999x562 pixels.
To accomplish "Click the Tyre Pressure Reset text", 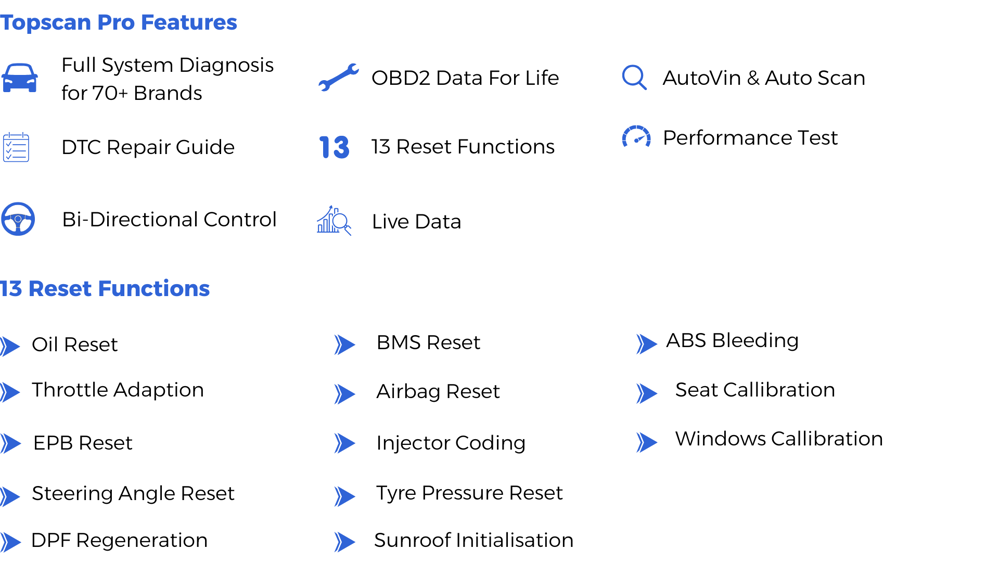I will point(469,493).
